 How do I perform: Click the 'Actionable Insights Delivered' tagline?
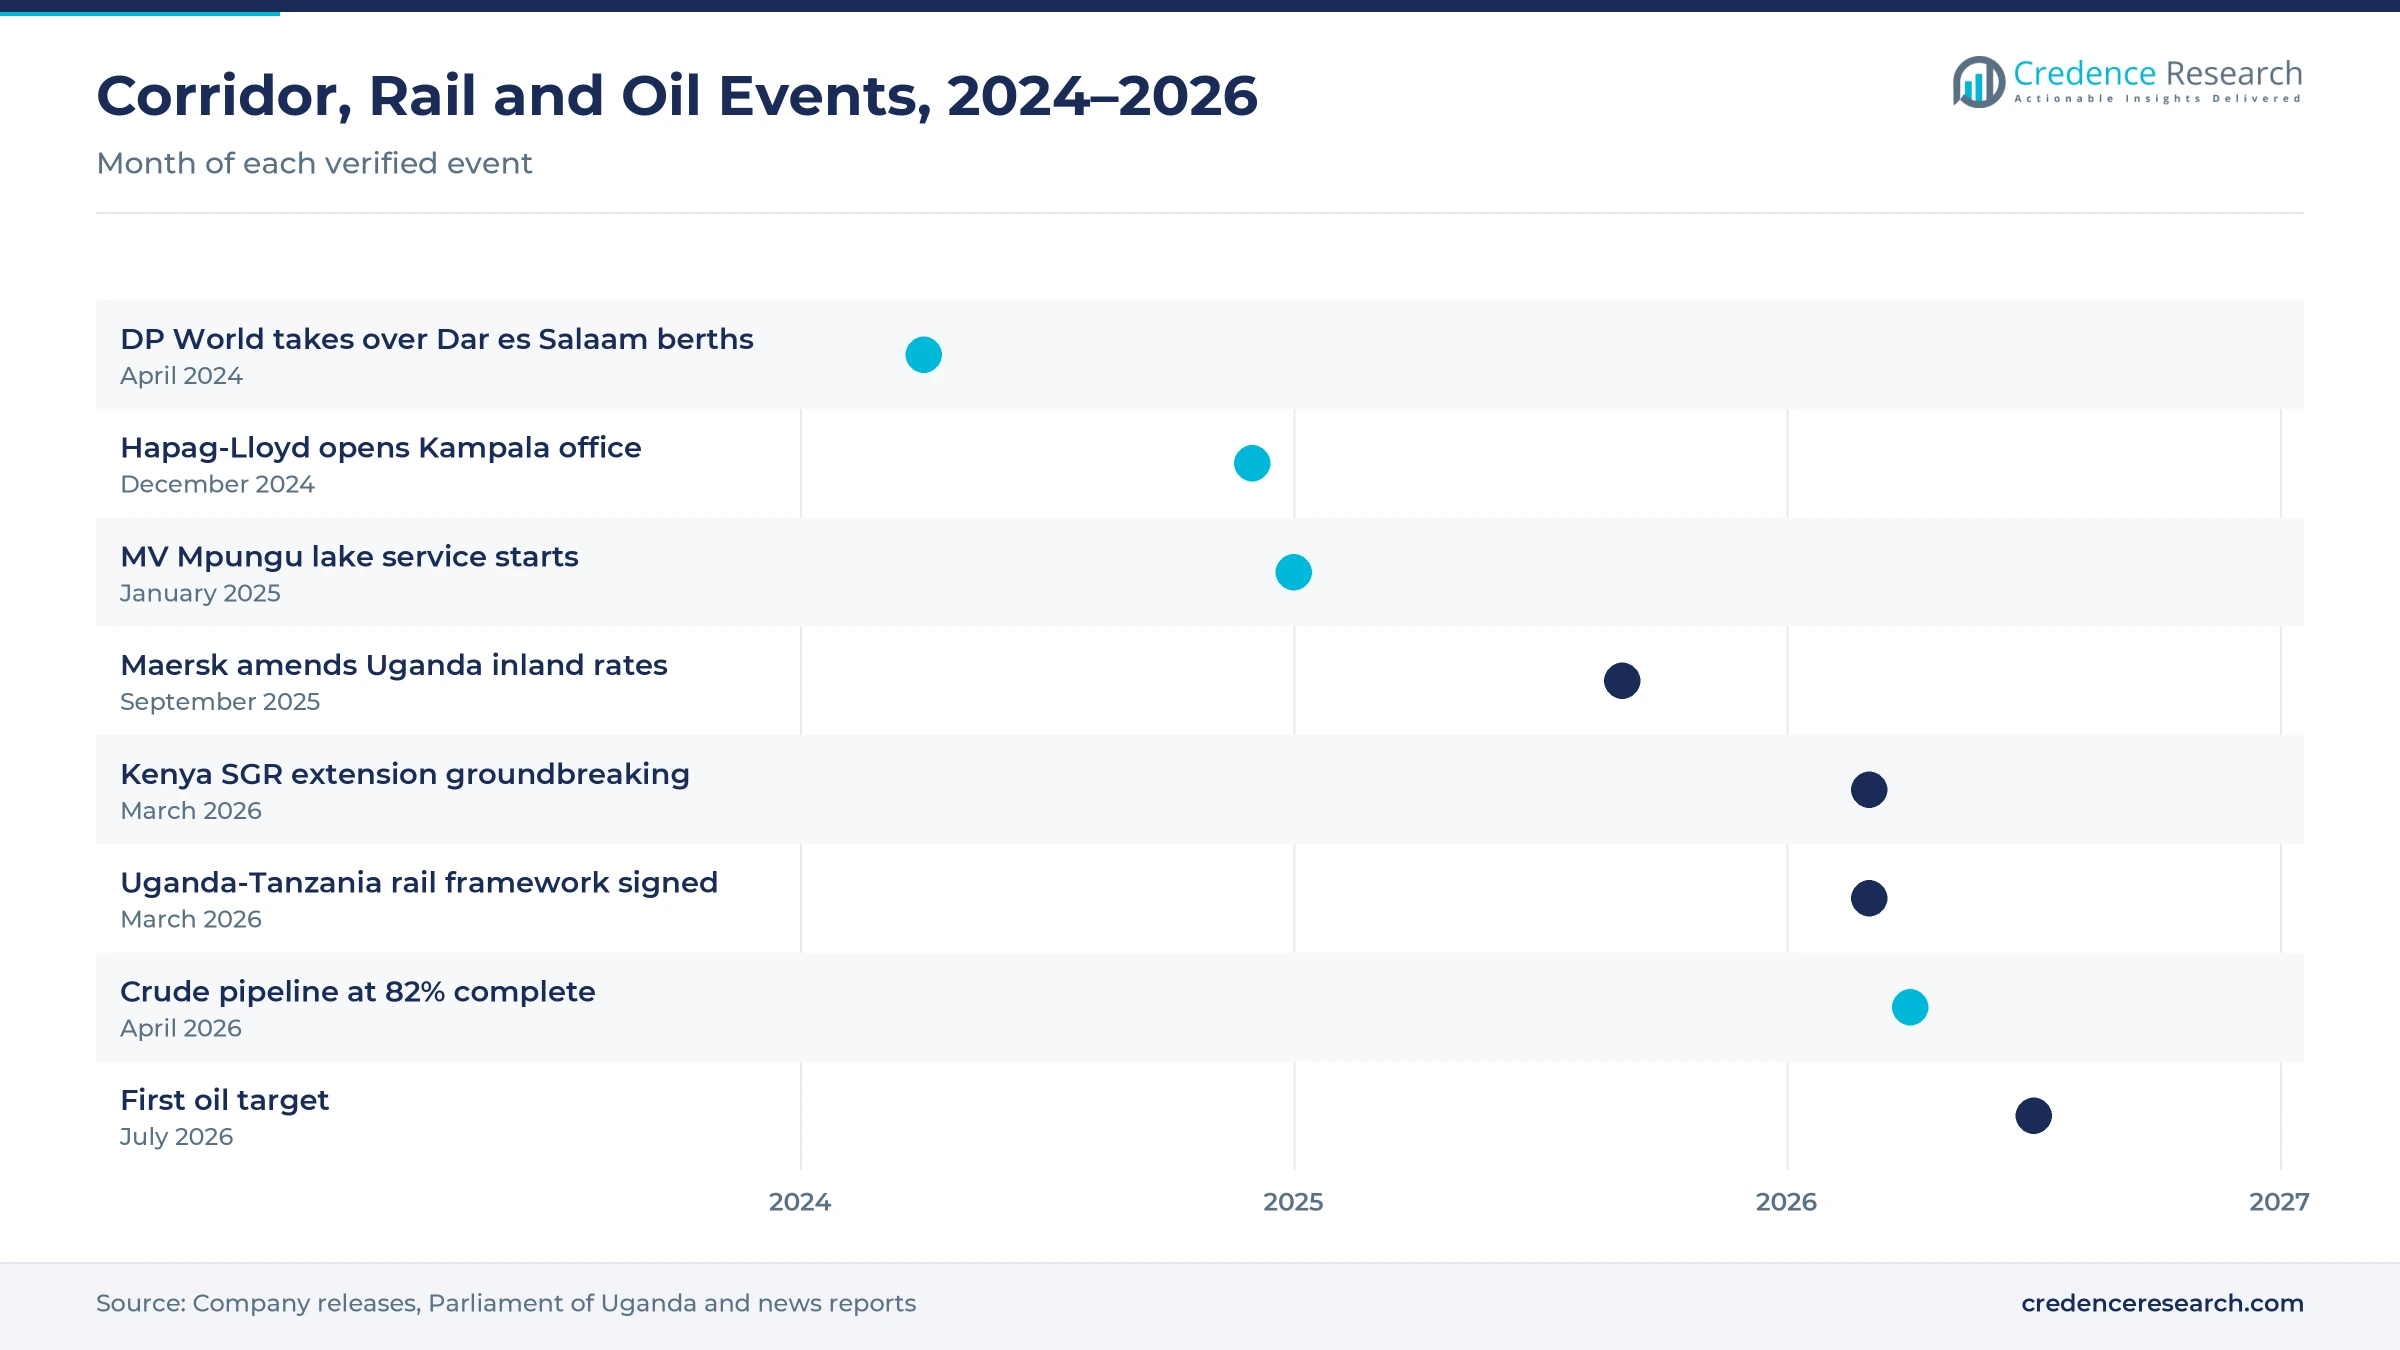2158,99
